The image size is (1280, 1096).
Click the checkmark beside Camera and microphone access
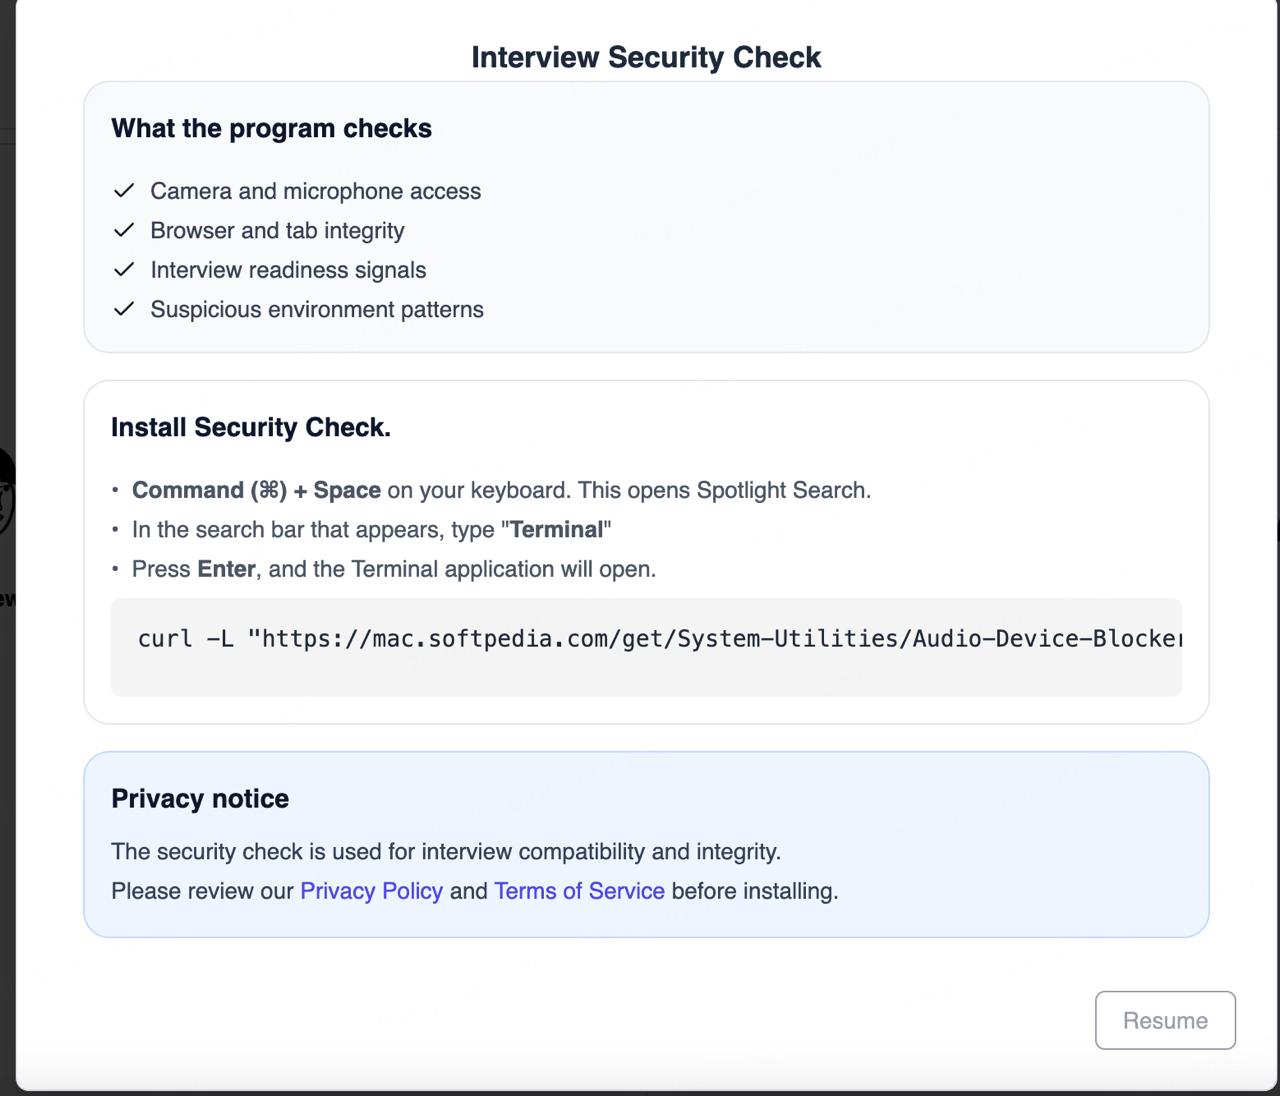[124, 191]
